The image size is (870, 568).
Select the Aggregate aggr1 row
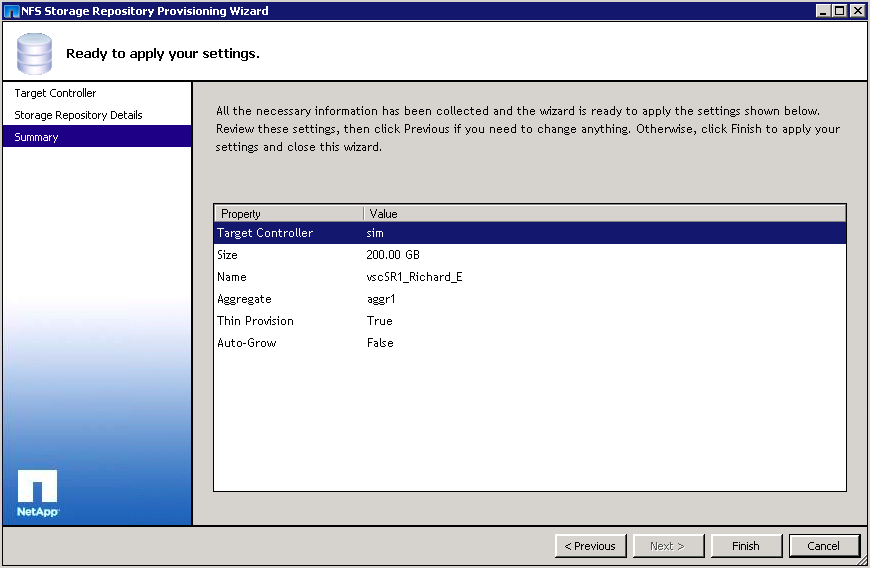click(x=529, y=299)
